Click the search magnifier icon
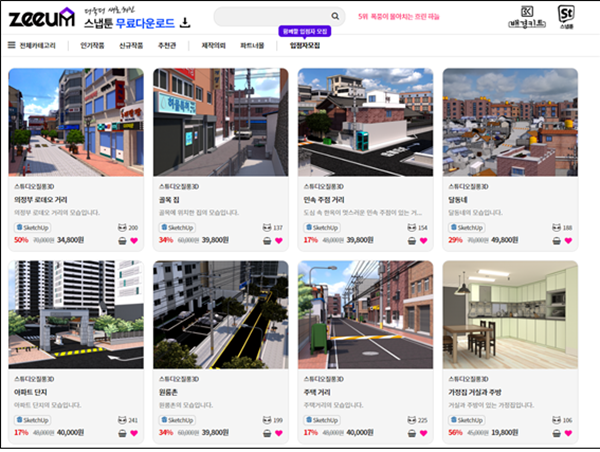Screen dimensions: 600x452 click(330, 17)
